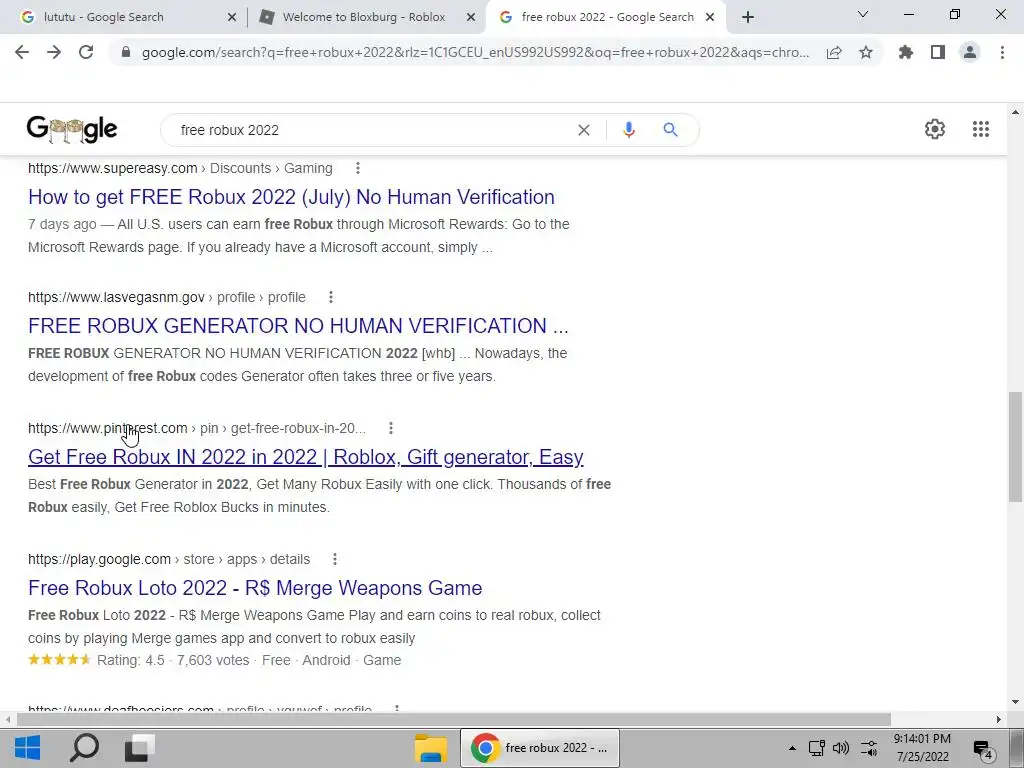Switch to Welcome to Bloxburg Roblox tab
The width and height of the screenshot is (1024, 768).
(x=364, y=17)
